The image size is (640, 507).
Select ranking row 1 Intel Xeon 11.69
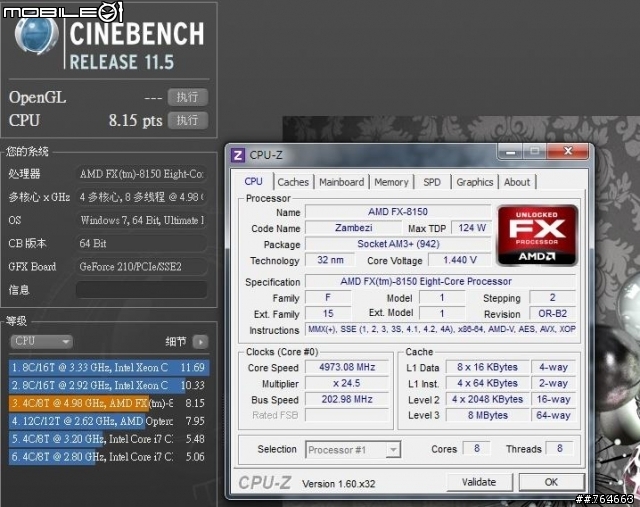[109, 367]
